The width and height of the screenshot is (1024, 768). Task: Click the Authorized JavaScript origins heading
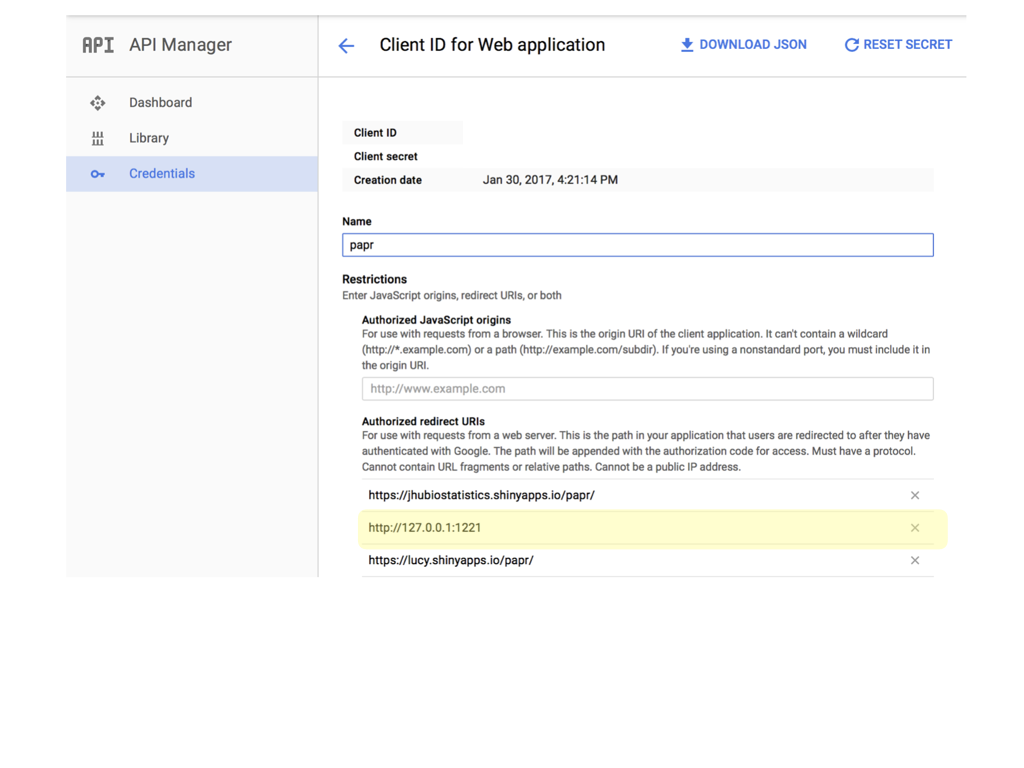click(x=436, y=320)
